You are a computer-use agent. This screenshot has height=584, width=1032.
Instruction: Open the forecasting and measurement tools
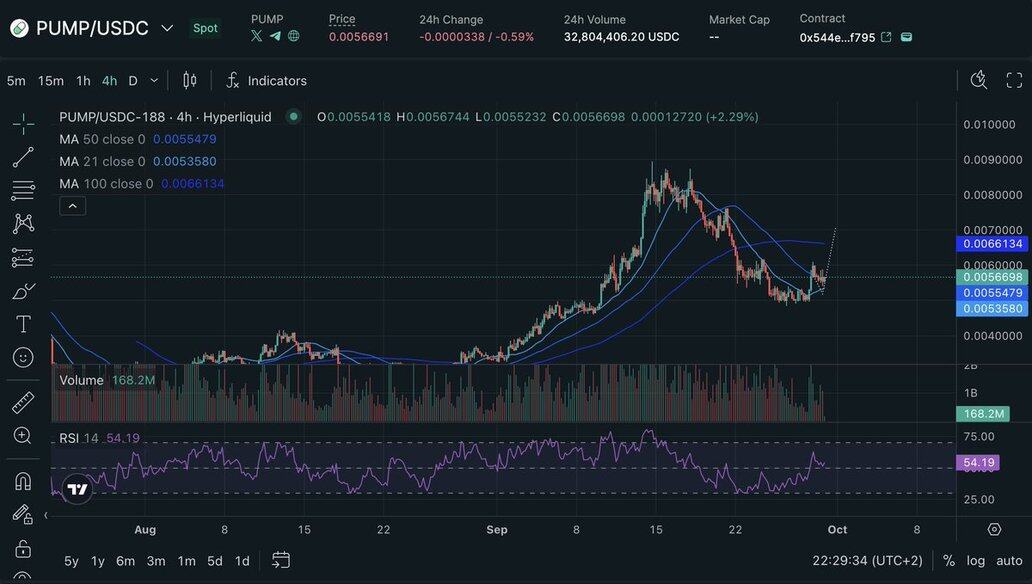coord(23,257)
